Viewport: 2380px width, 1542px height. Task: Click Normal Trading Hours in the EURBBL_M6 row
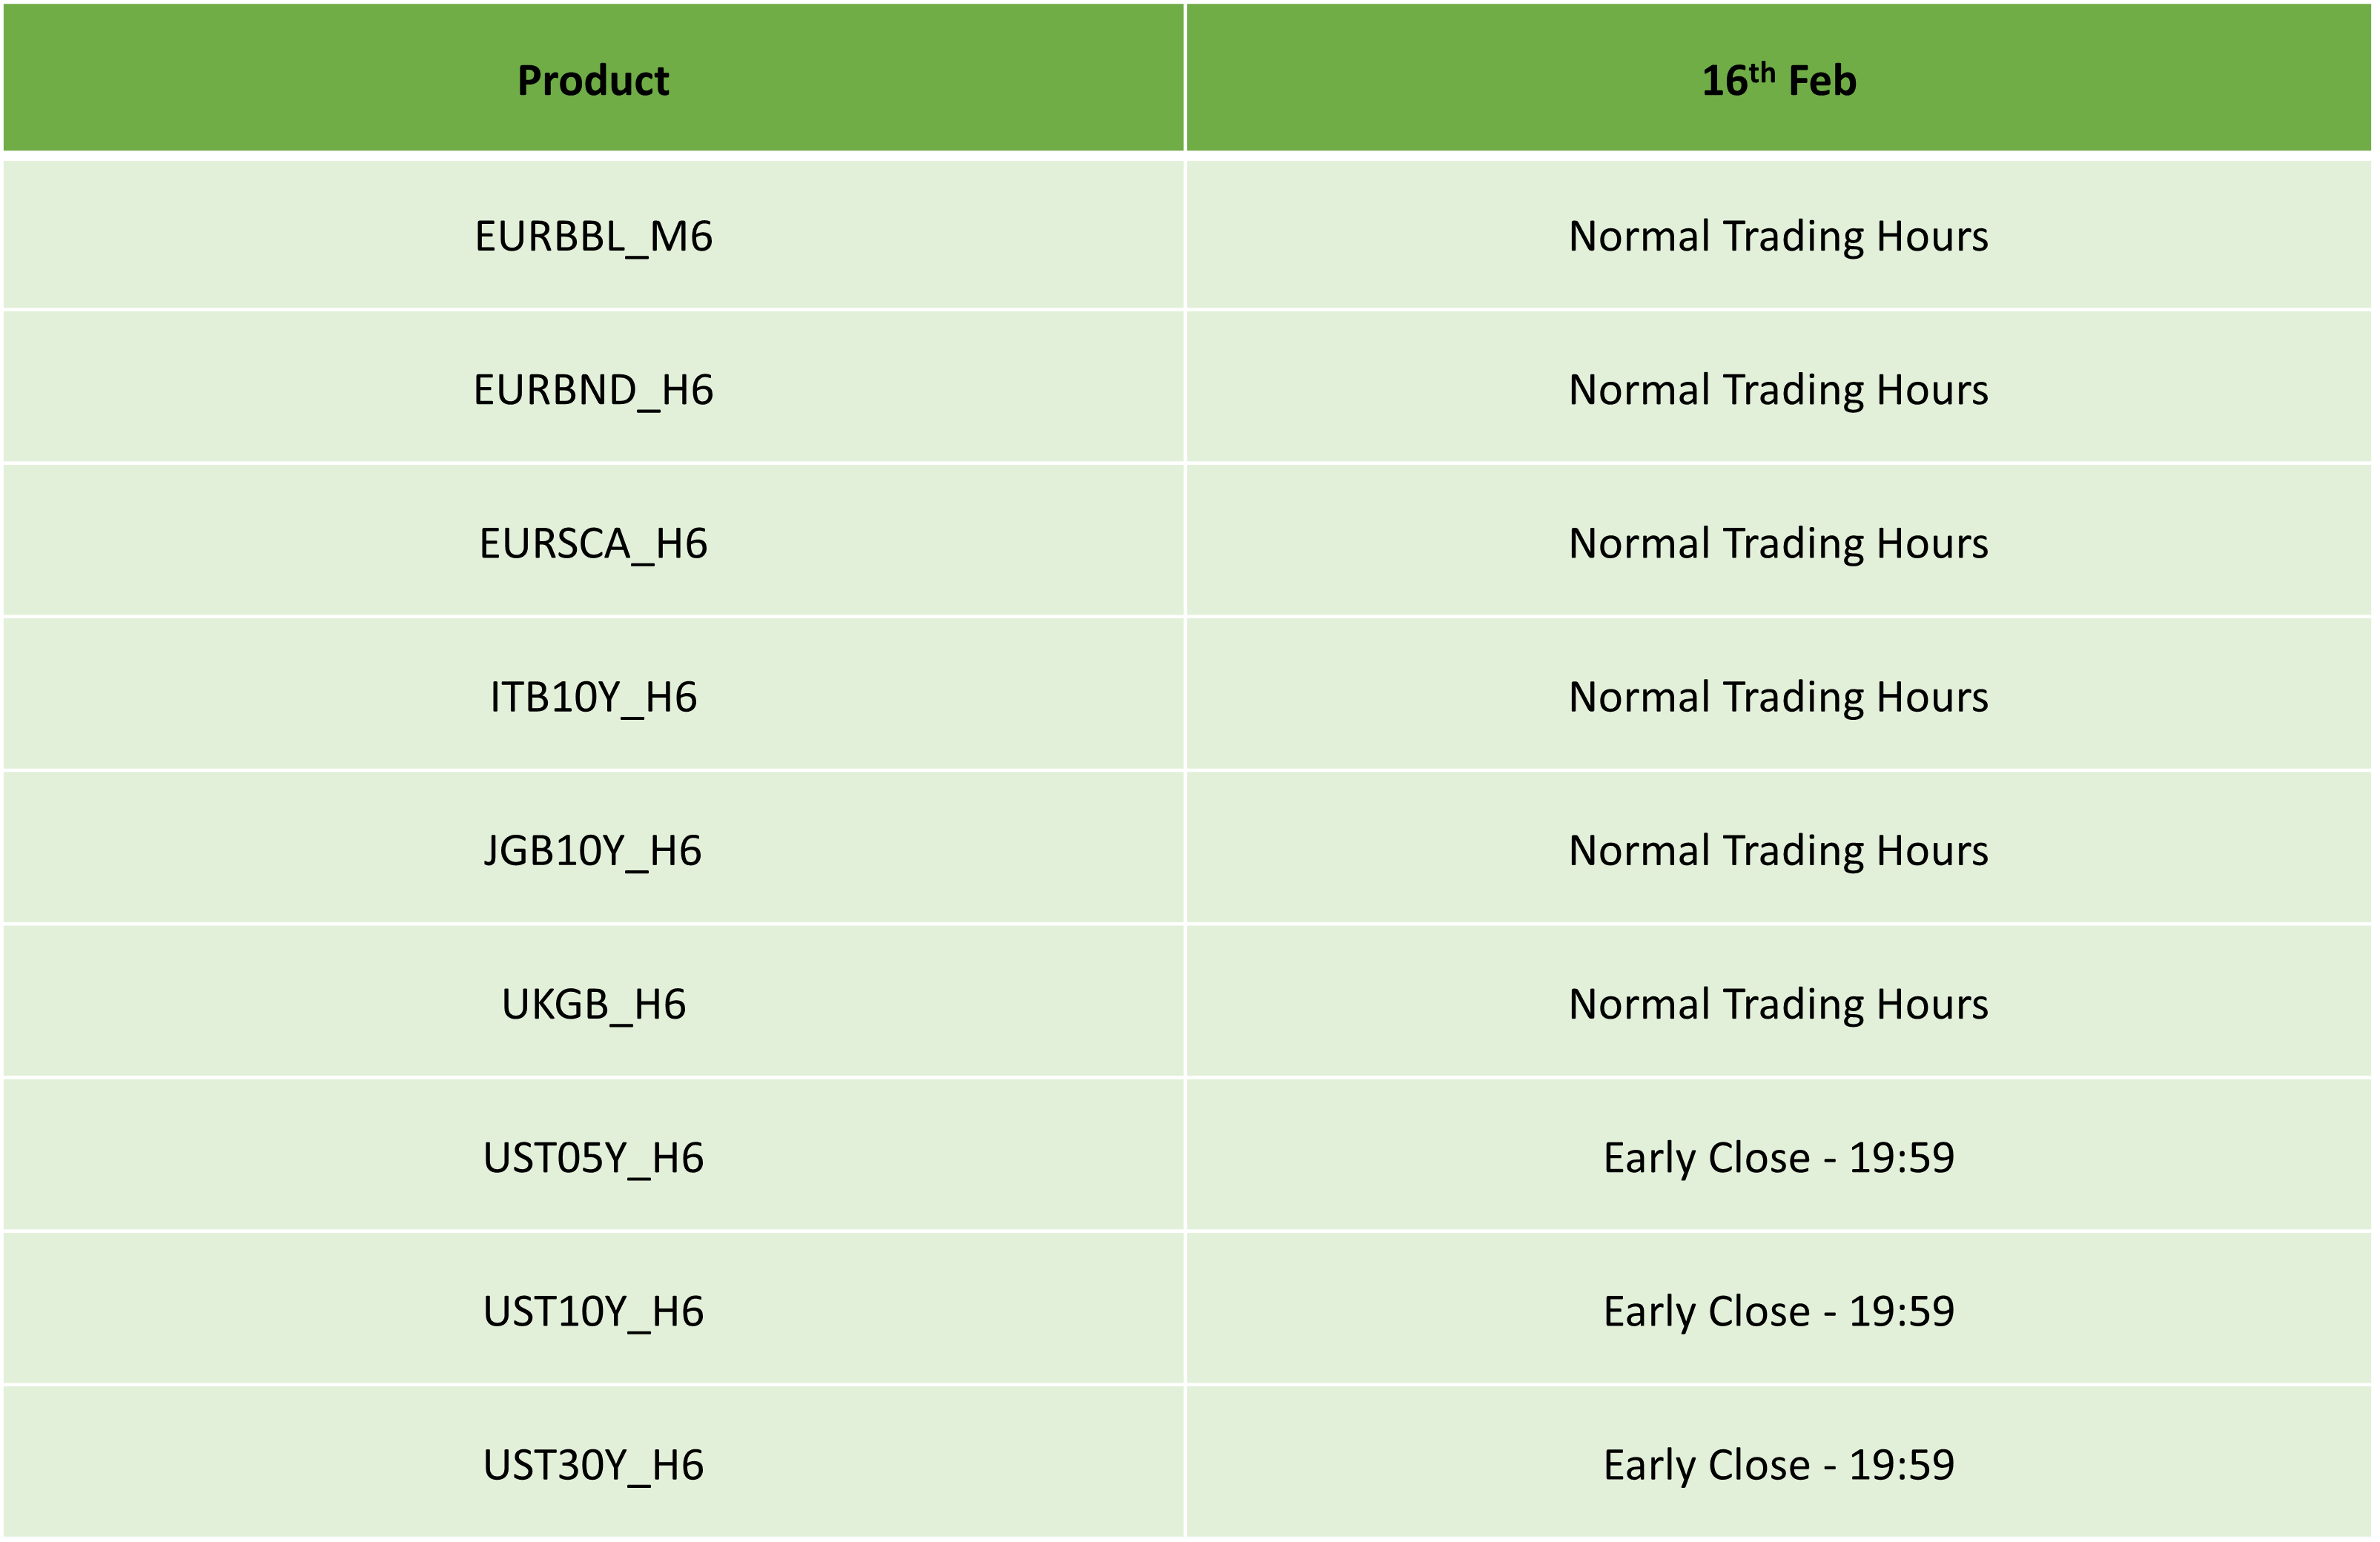click(1778, 236)
